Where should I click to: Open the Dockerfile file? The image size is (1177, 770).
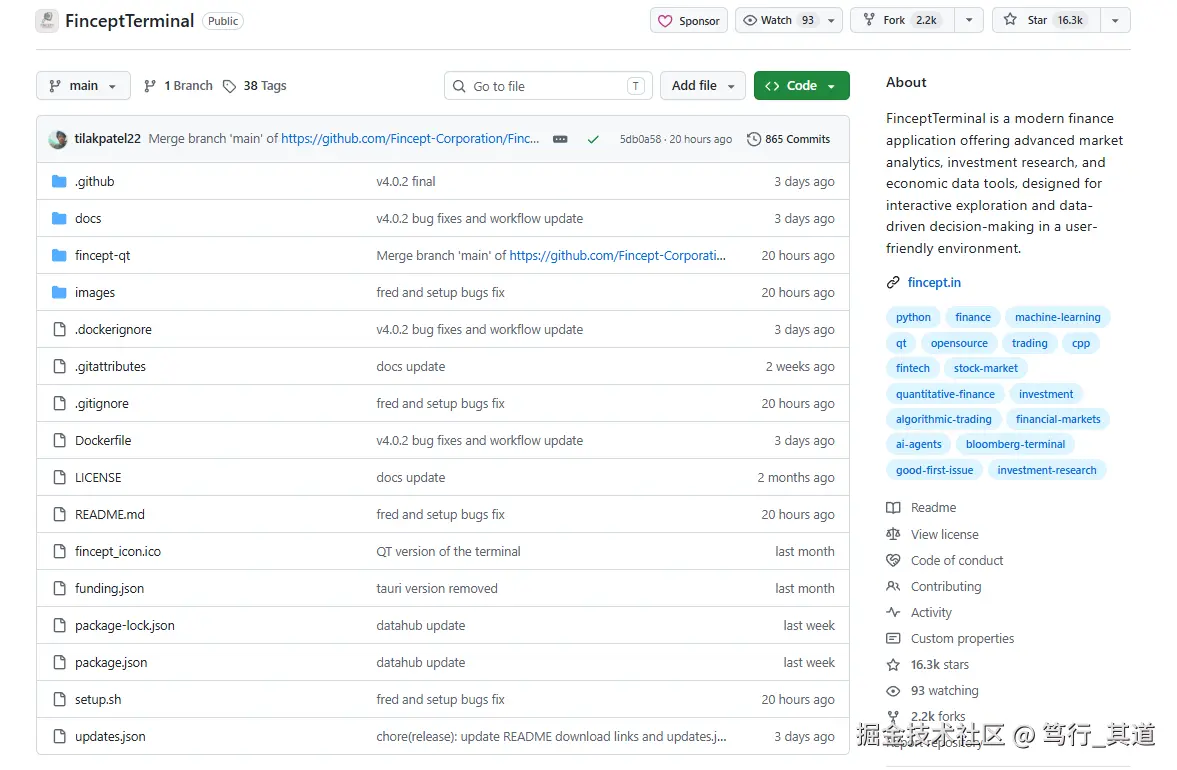click(x=103, y=441)
